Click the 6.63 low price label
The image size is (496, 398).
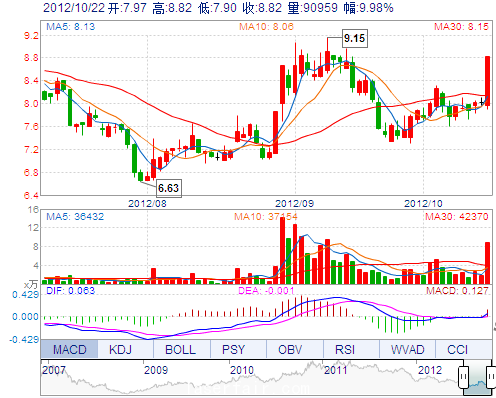tap(169, 188)
